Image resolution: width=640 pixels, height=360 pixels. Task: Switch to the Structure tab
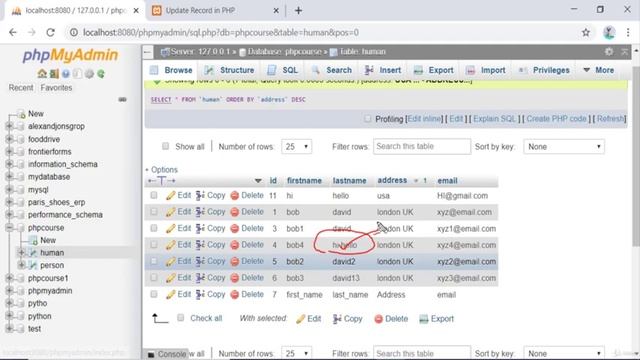[x=229, y=70]
